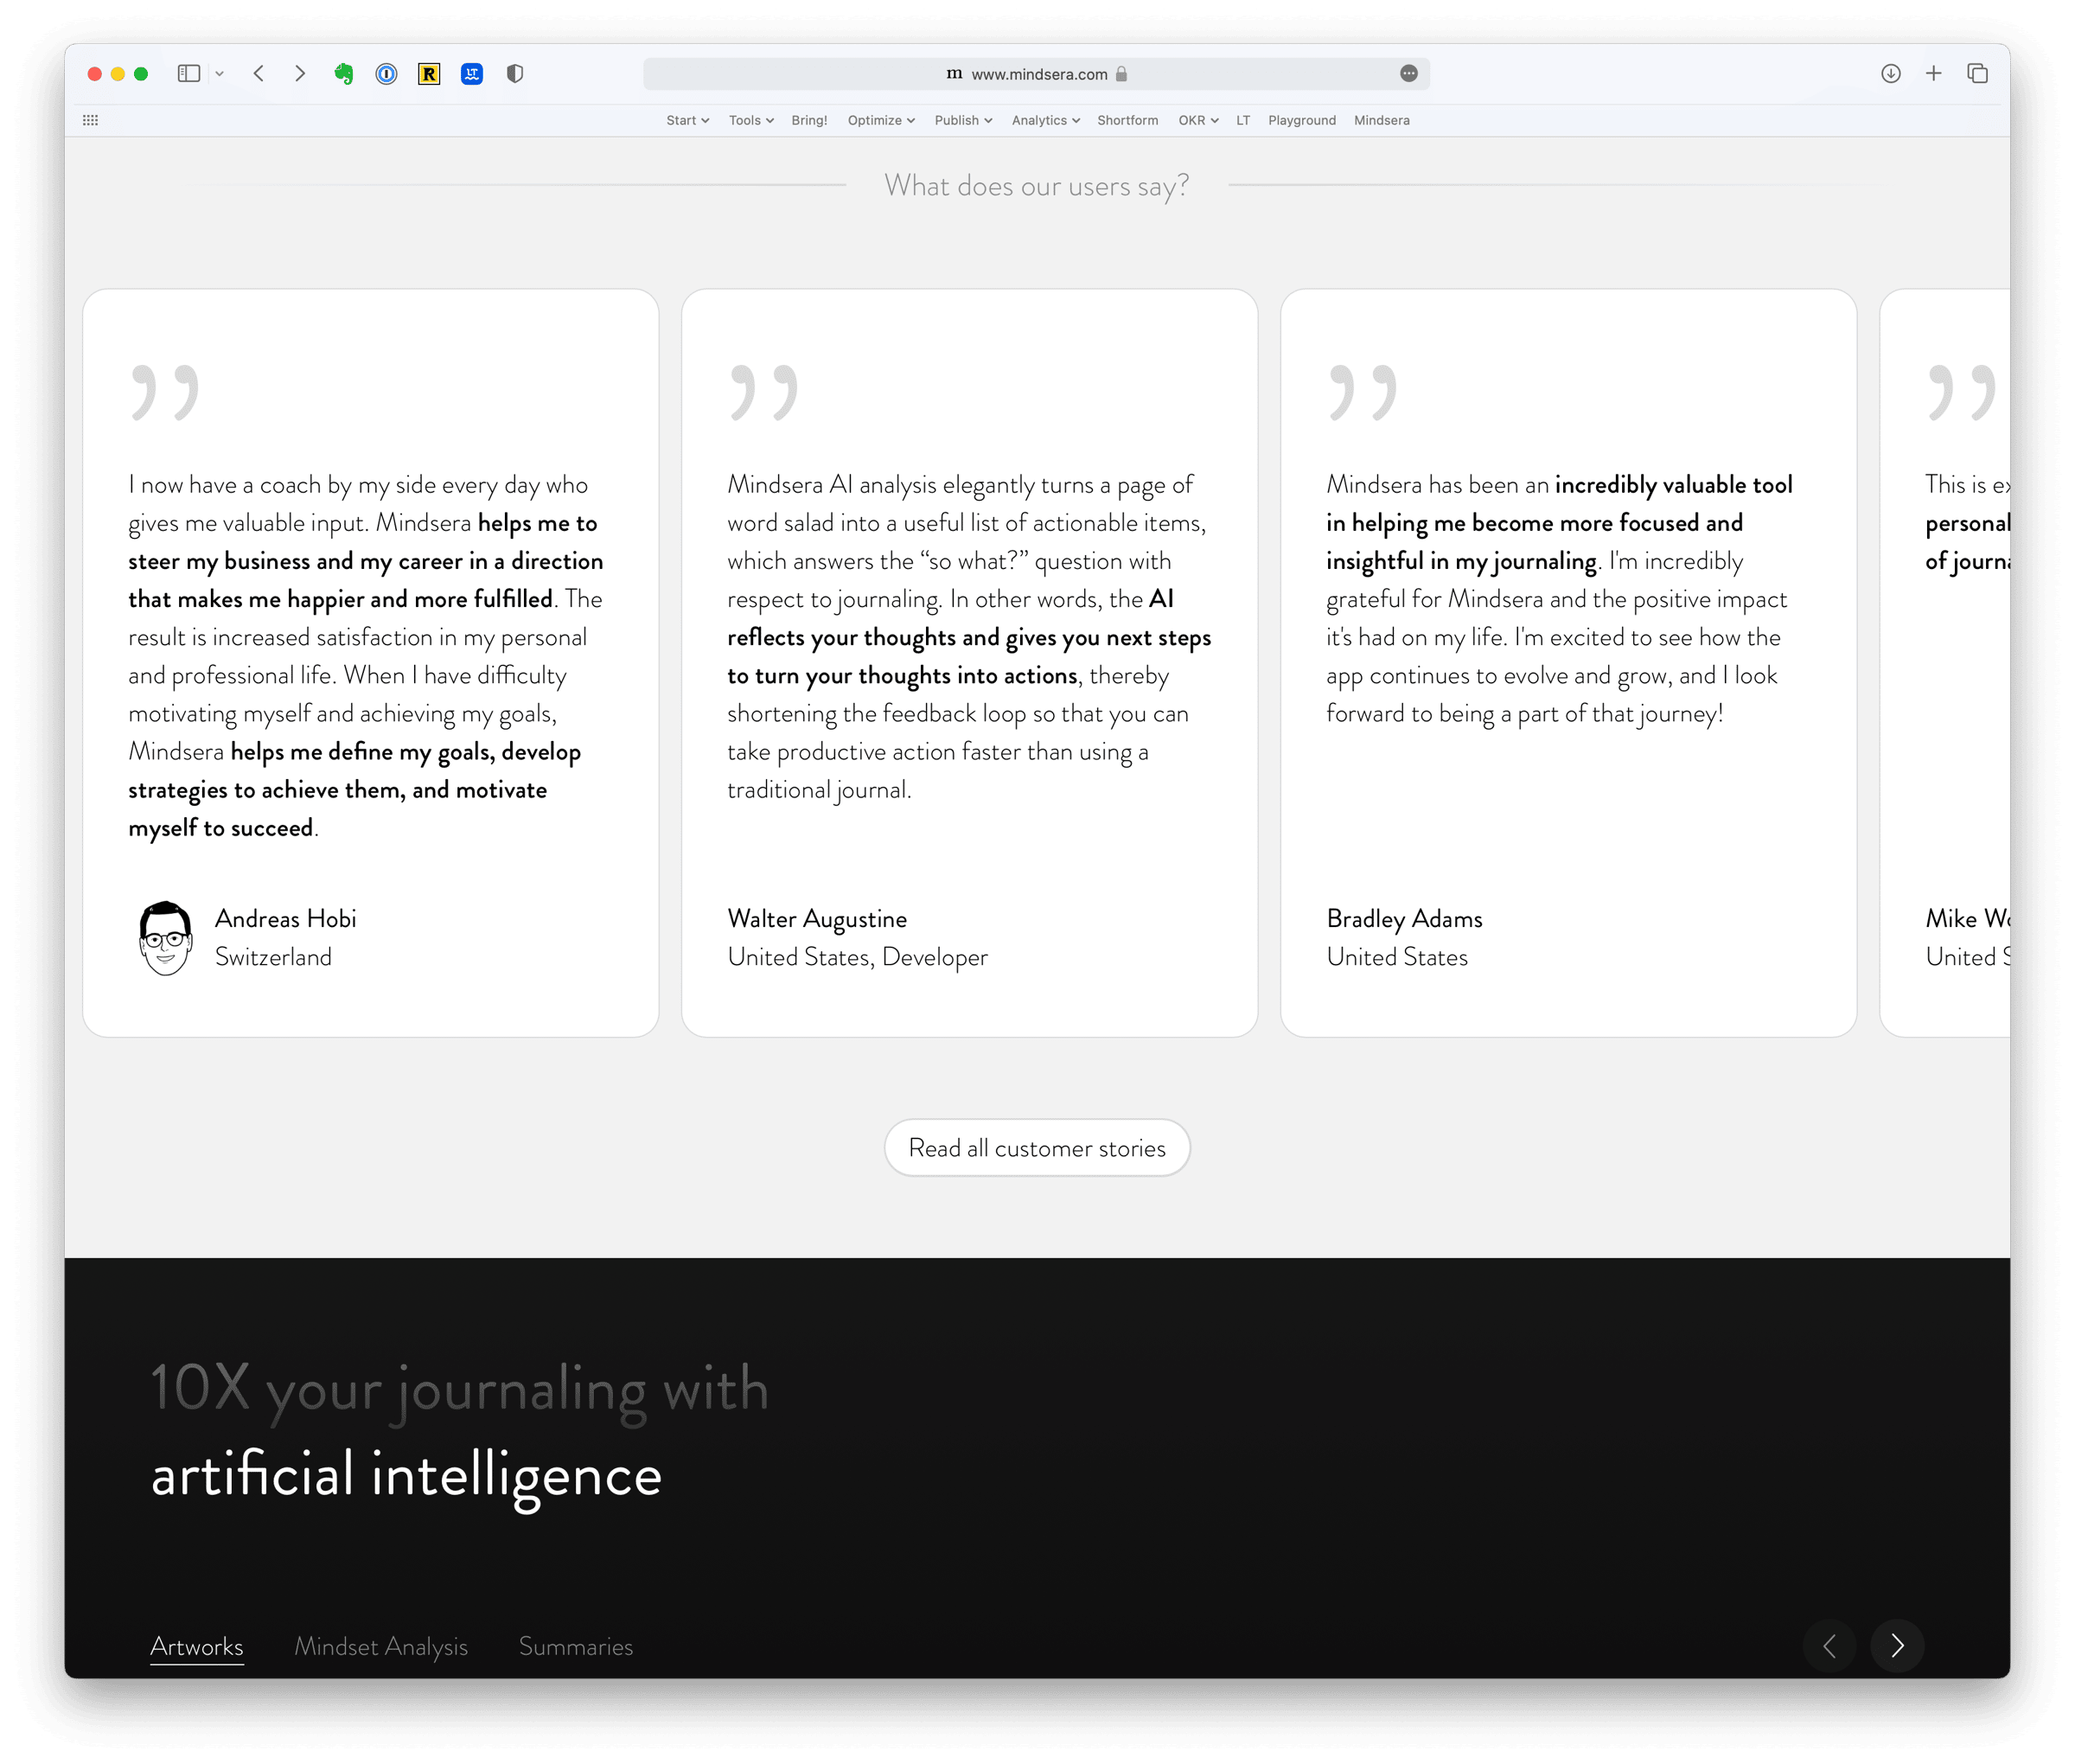This screenshot has height=1764, width=2075.
Task: Open the 1Password extension icon
Action: [386, 73]
